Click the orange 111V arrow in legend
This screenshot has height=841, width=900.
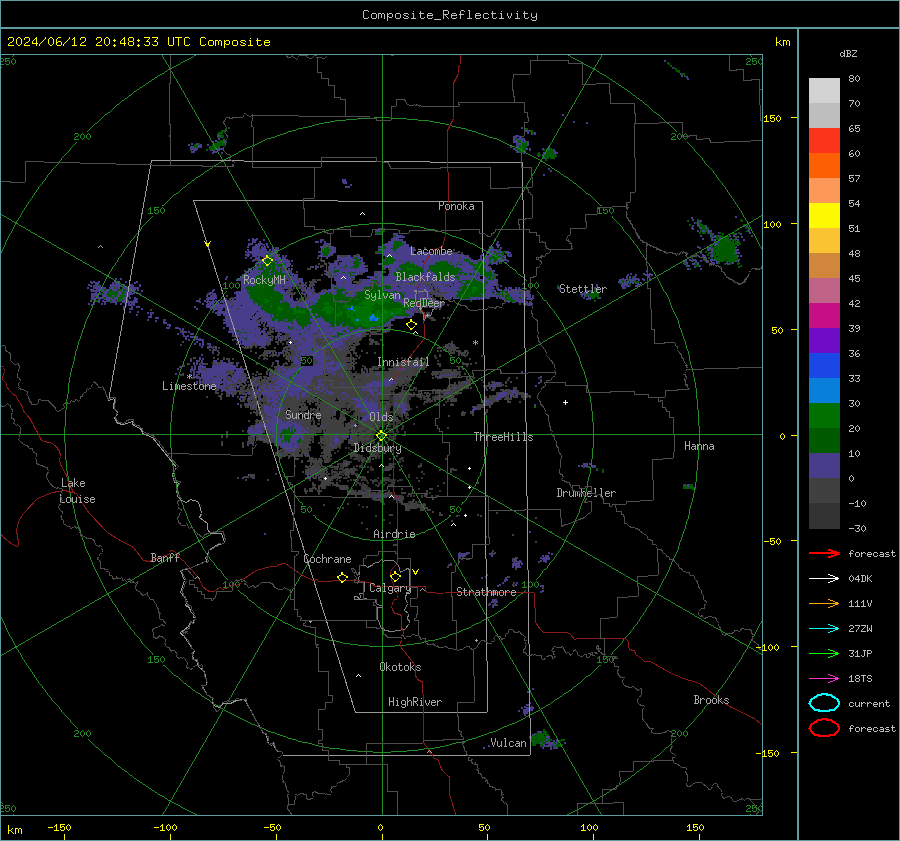click(824, 603)
